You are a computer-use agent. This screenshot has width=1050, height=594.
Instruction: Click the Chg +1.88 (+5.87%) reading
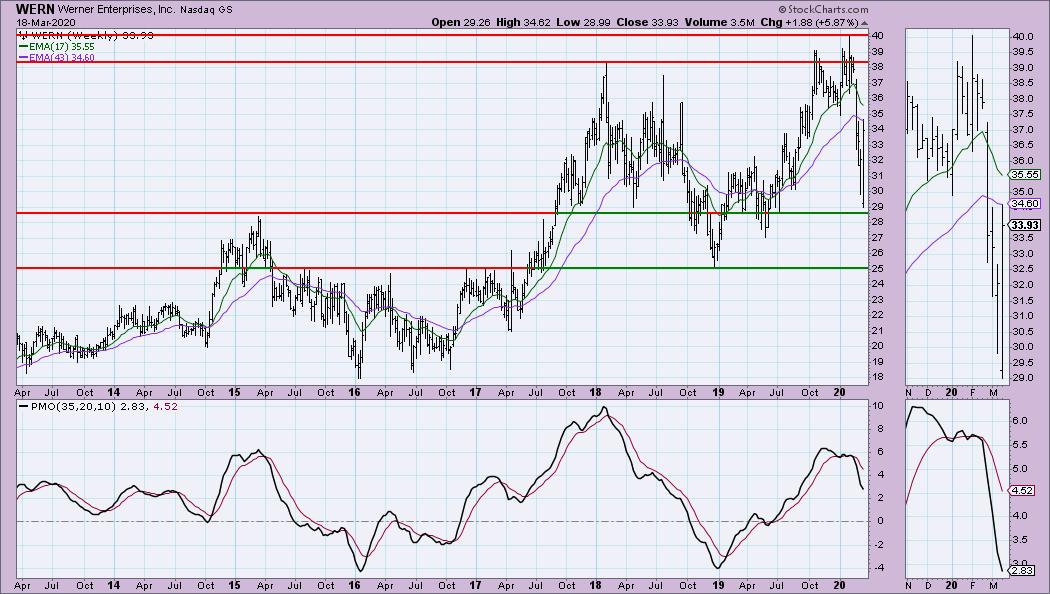[x=809, y=22]
